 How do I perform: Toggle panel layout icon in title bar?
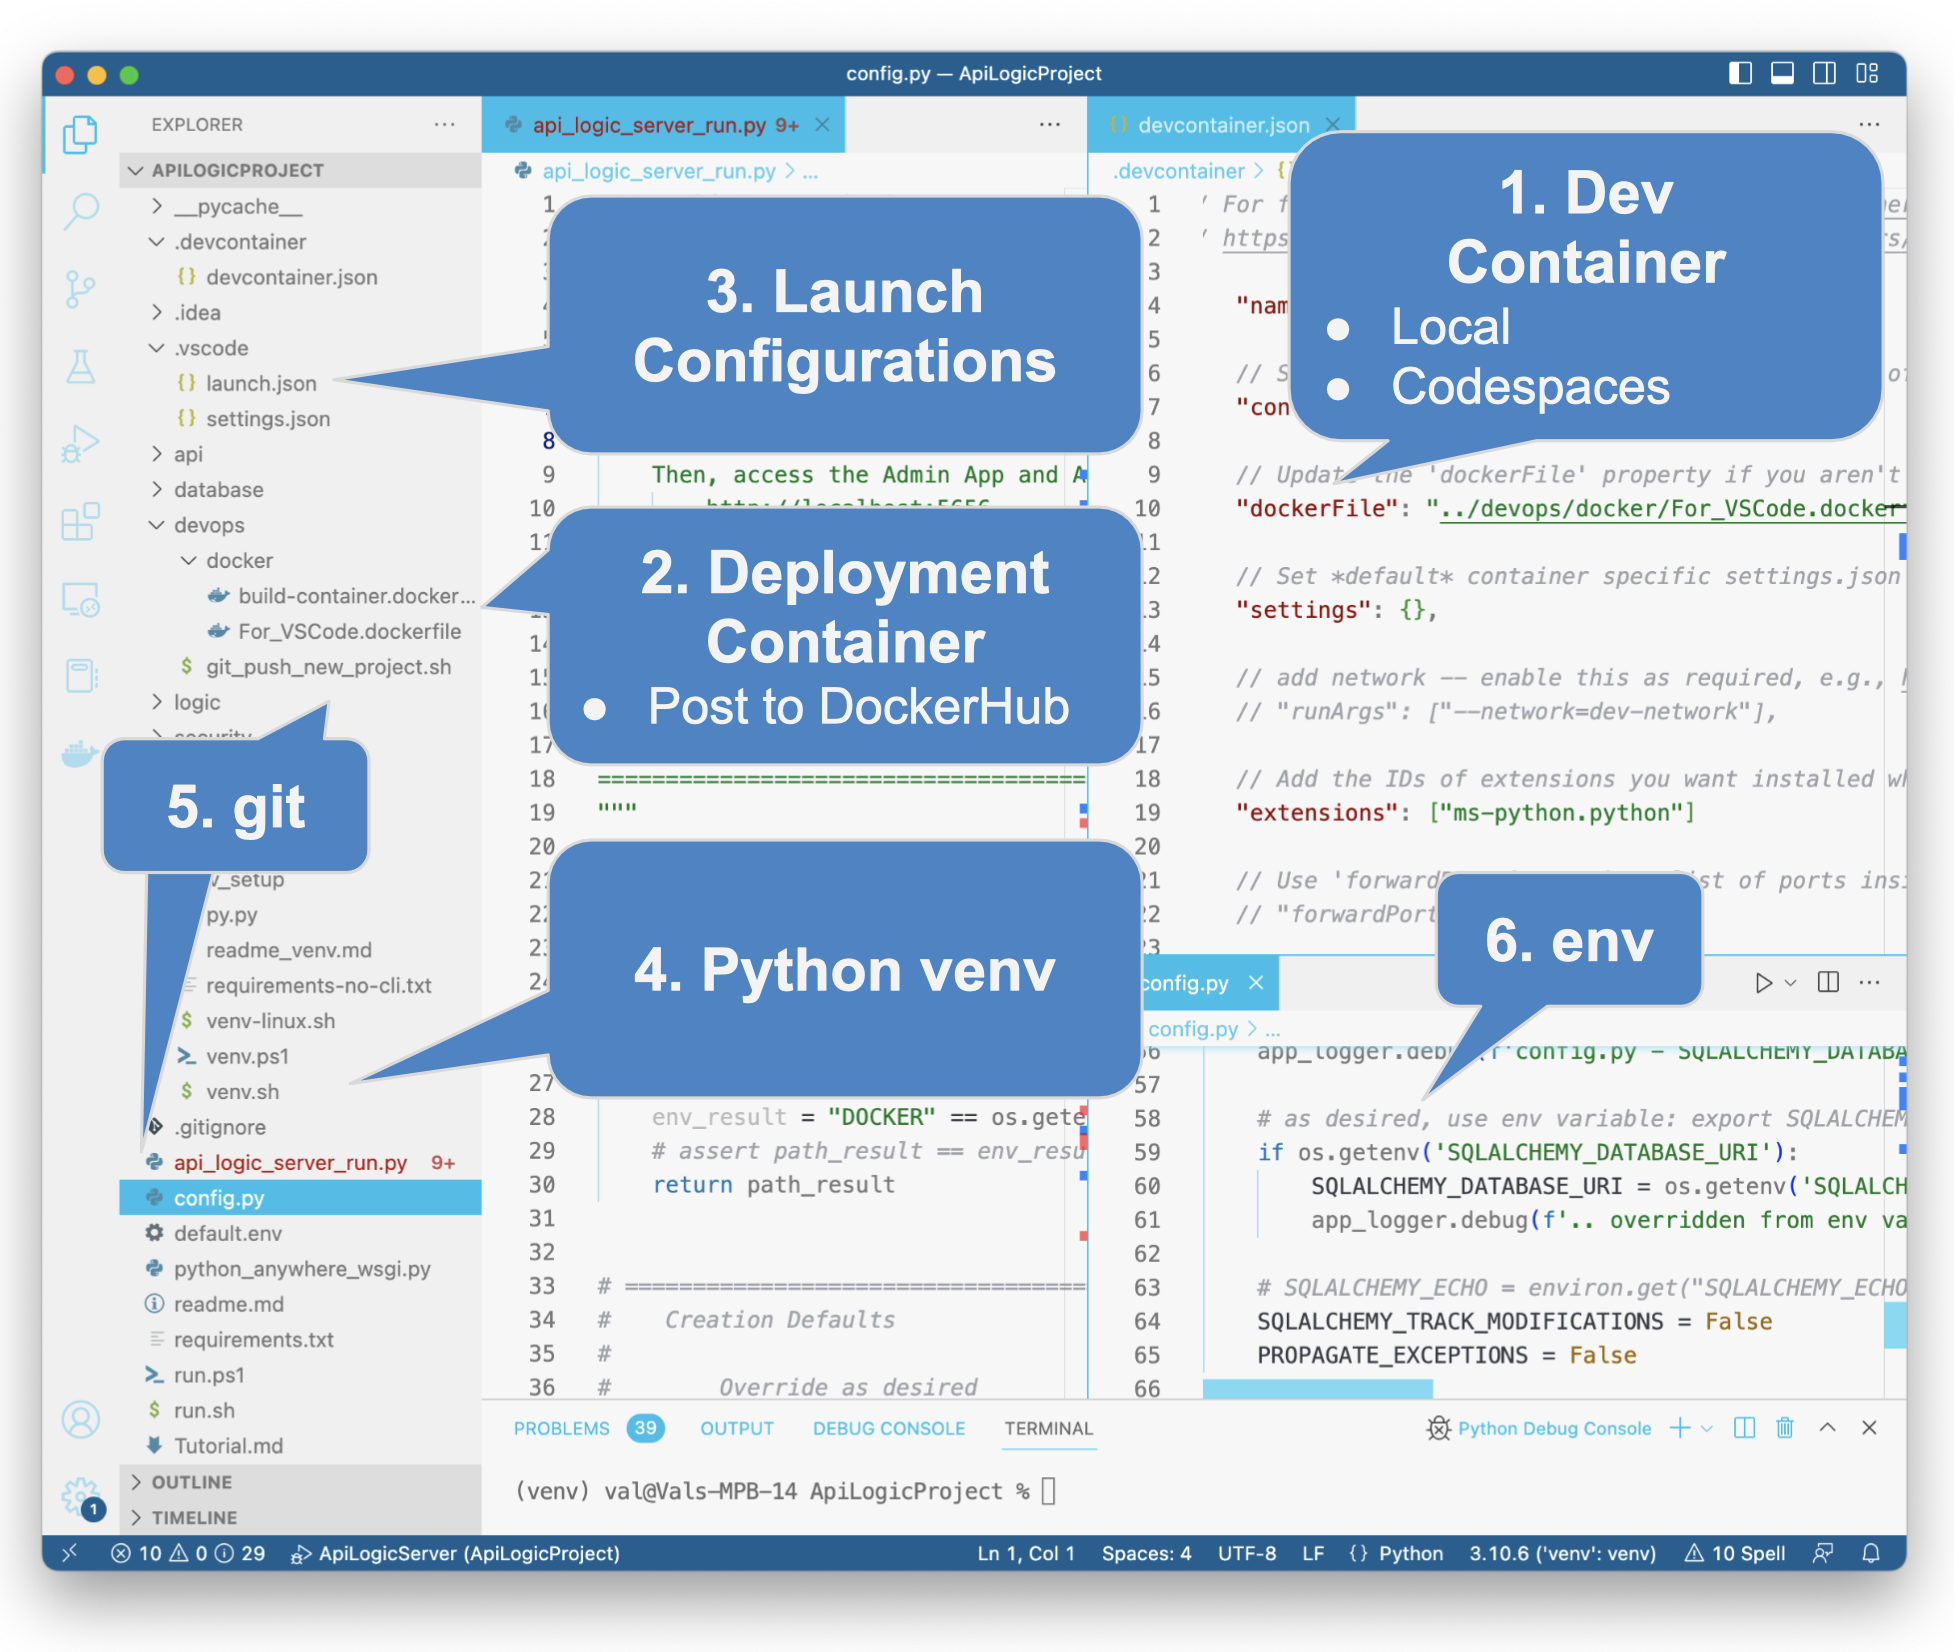(1782, 73)
